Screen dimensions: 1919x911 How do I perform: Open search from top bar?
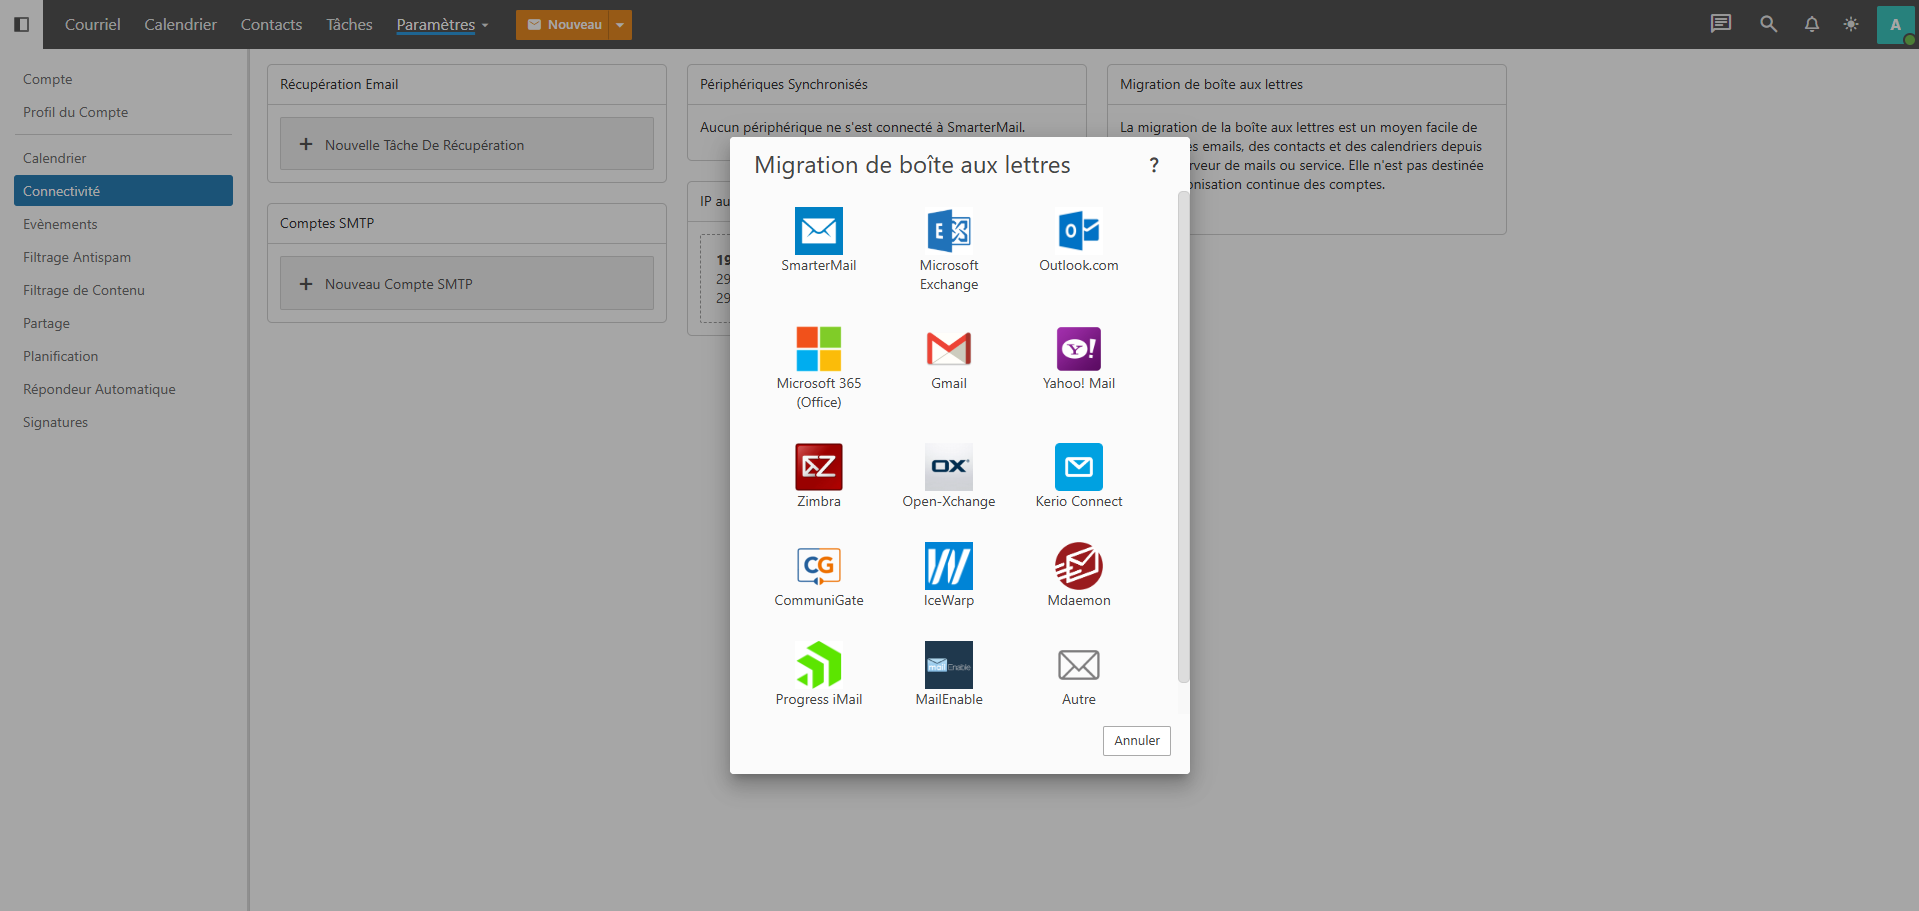(x=1768, y=24)
